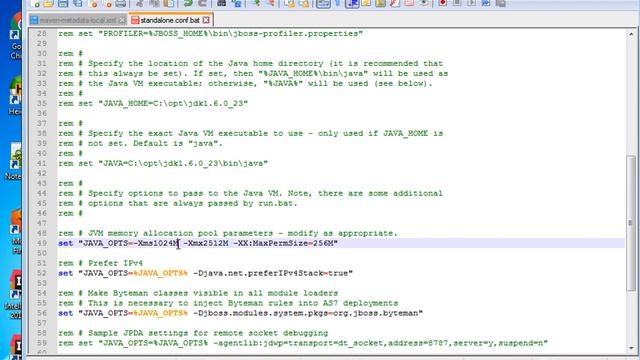The width and height of the screenshot is (640, 360).
Task: Click the Copy toolbar icon
Action: coord(154,4)
